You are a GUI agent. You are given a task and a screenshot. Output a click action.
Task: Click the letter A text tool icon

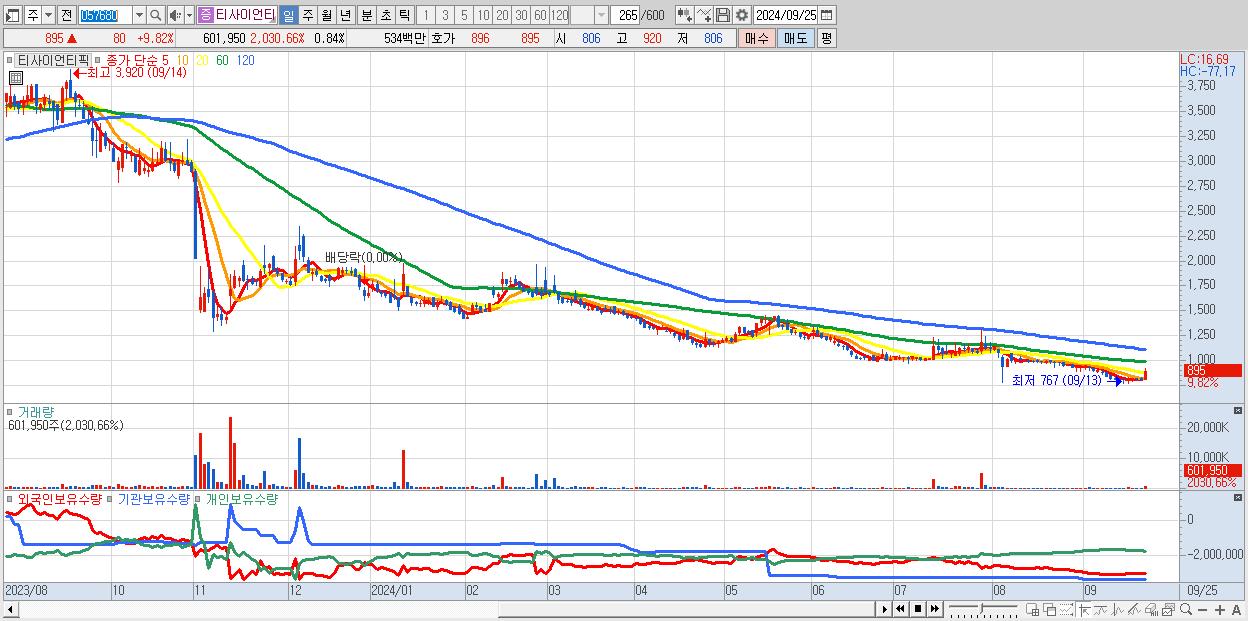pyautogui.click(x=1236, y=609)
